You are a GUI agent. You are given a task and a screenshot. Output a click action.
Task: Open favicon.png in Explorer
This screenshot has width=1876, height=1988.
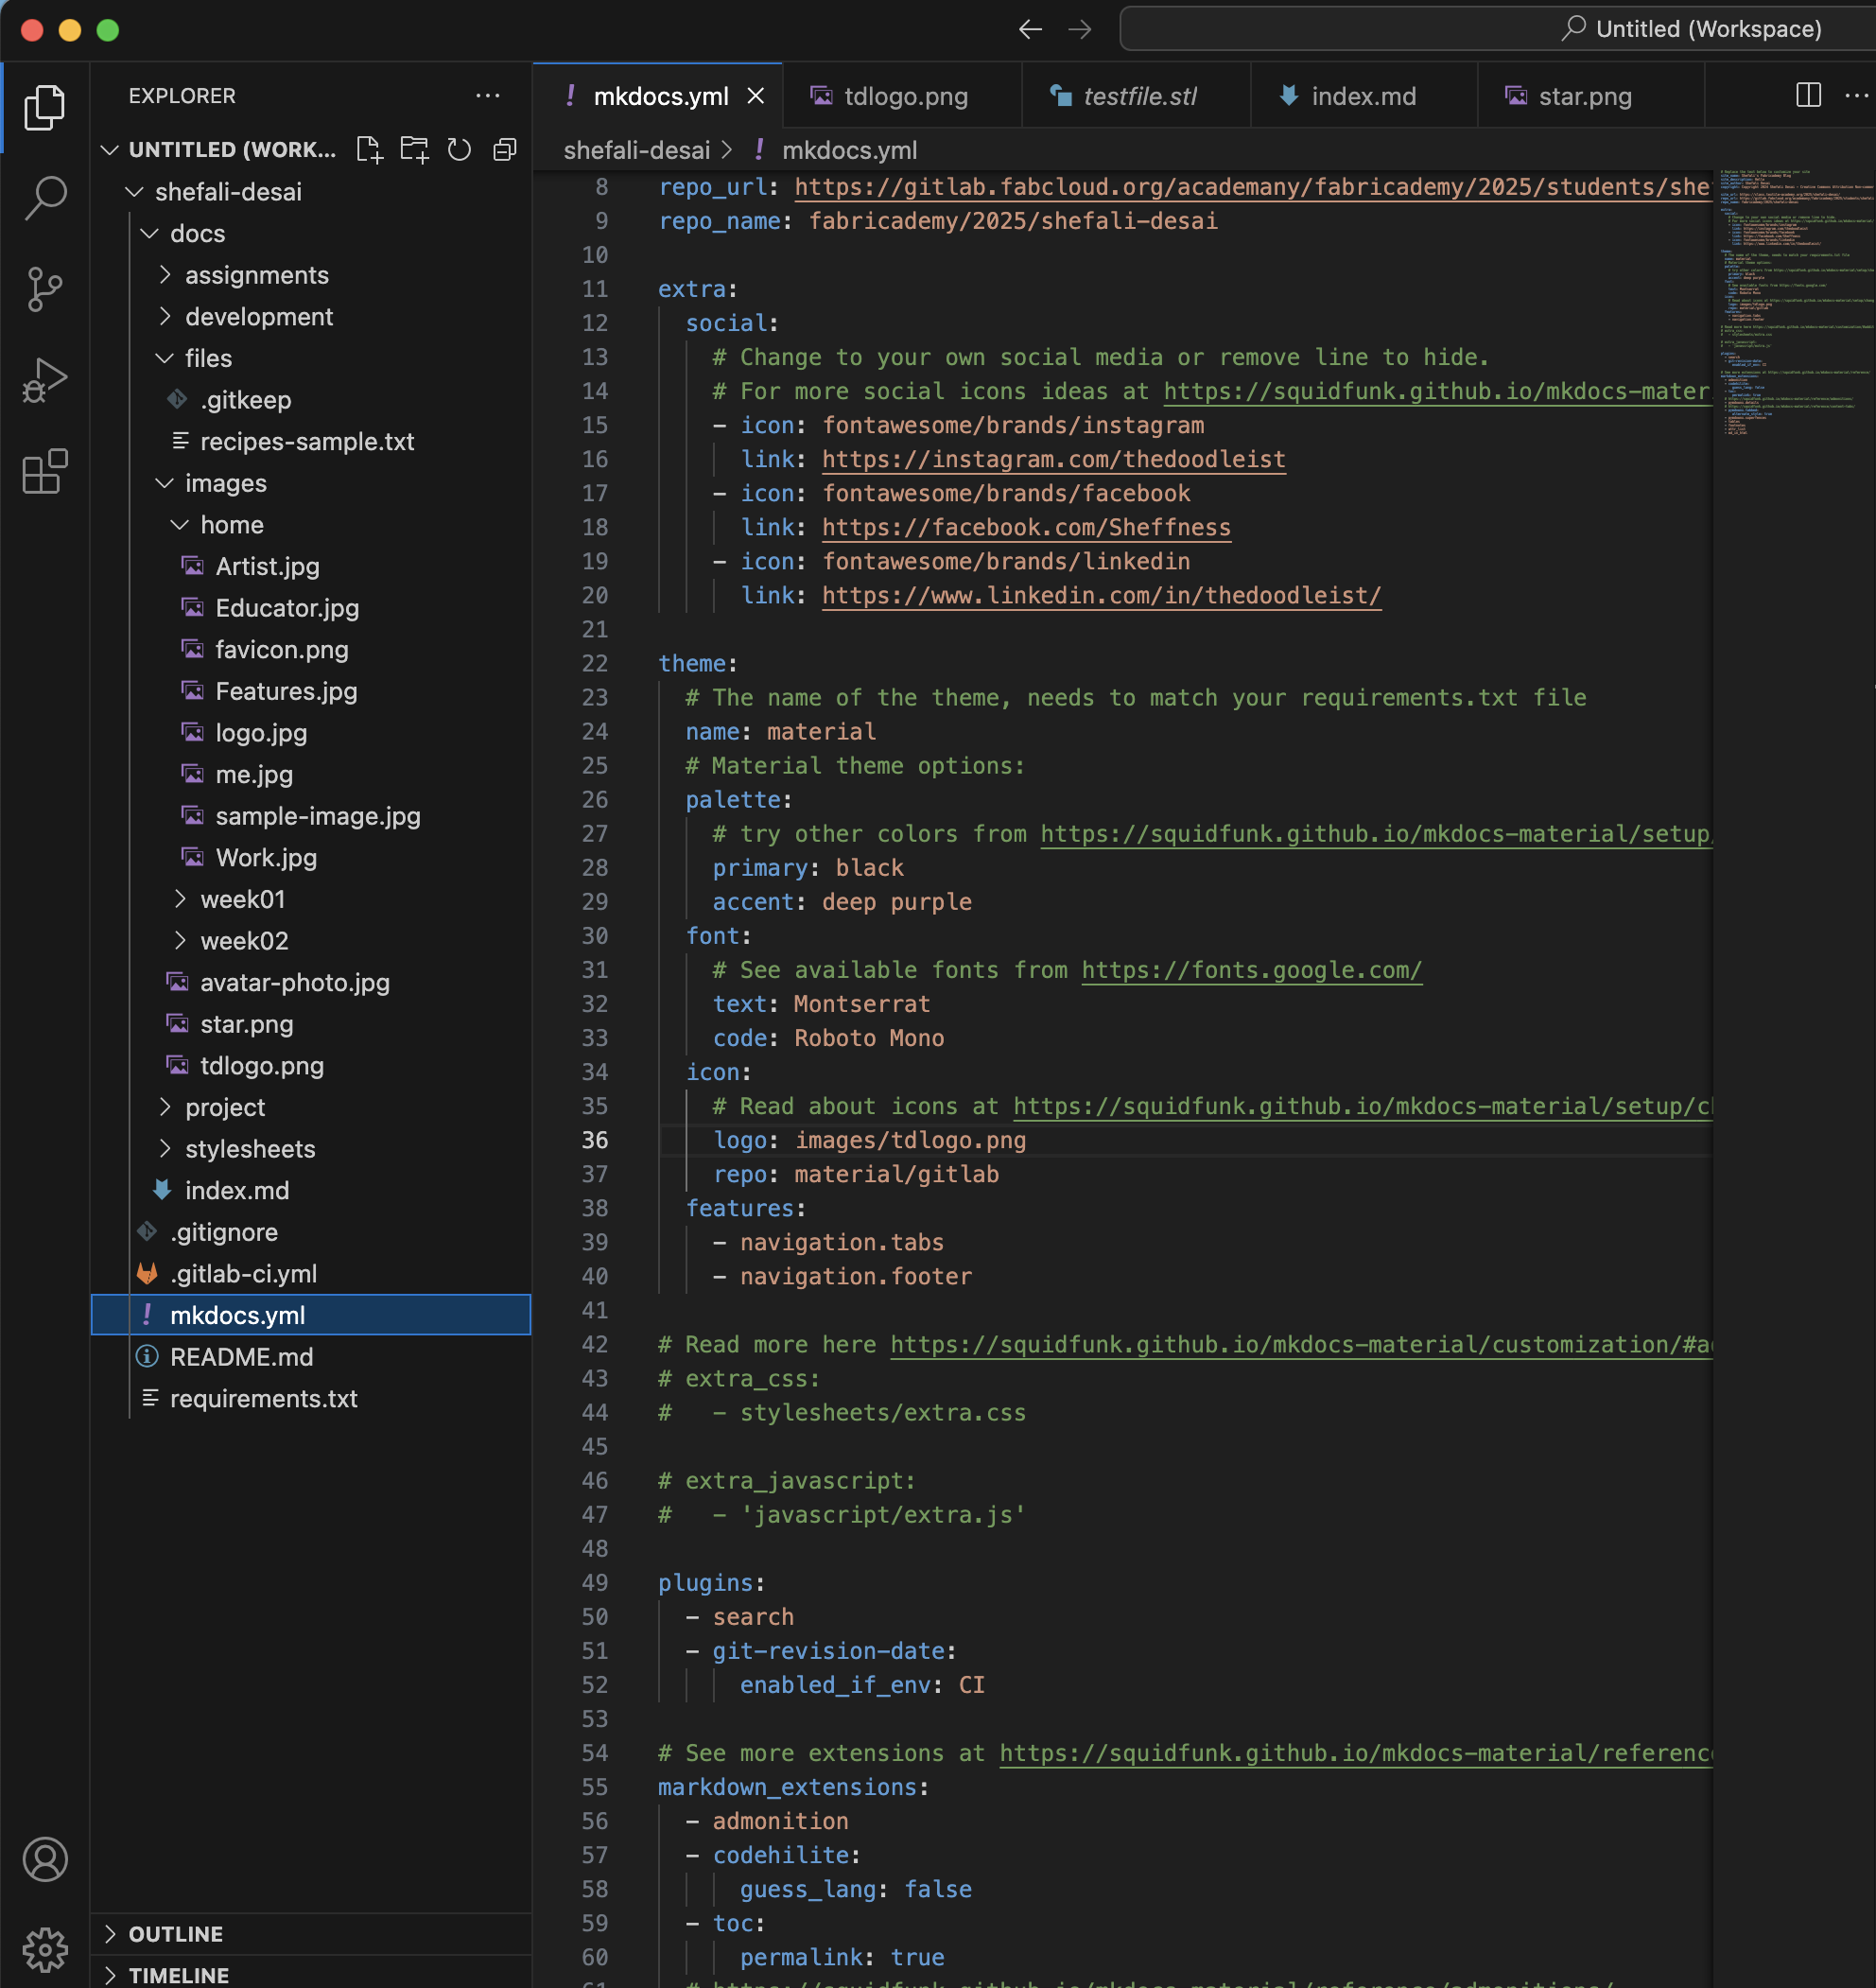tap(311, 650)
